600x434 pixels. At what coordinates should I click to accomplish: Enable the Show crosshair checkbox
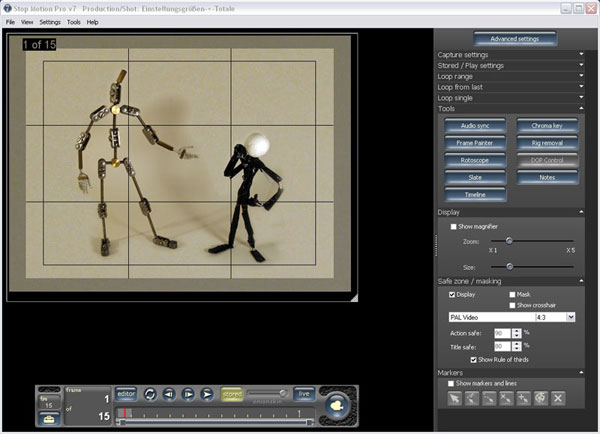point(512,305)
